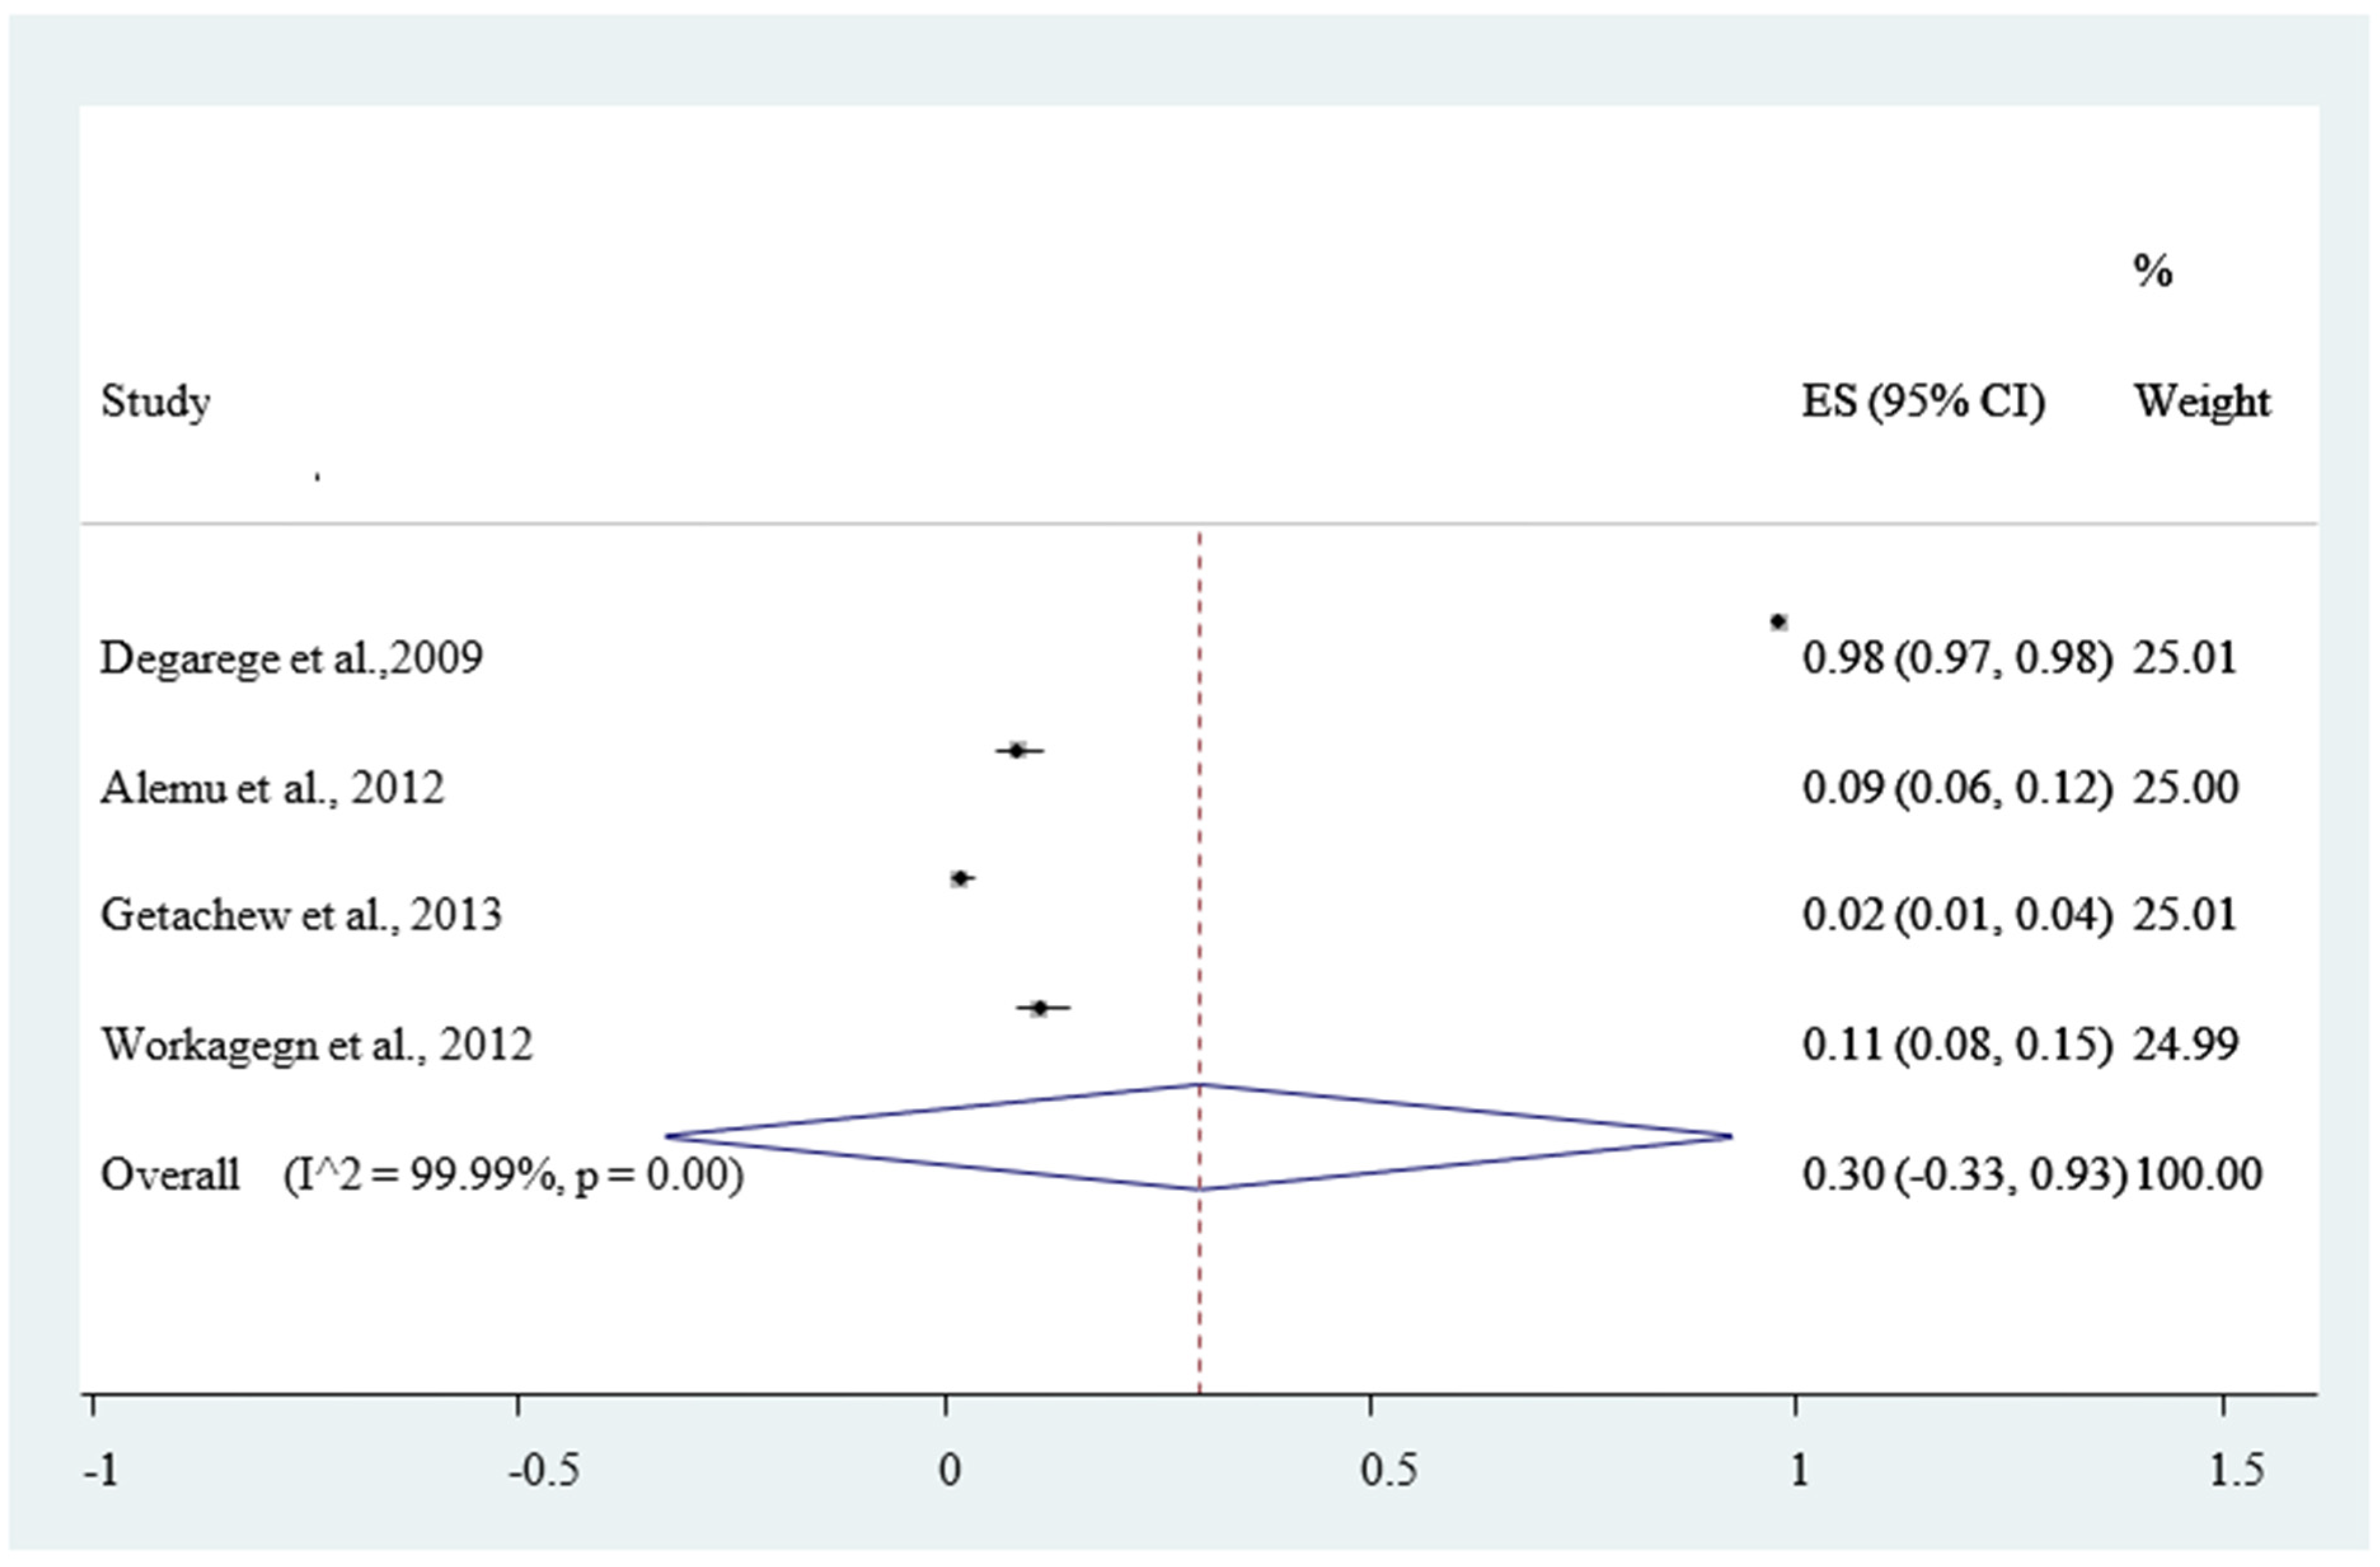Select the ES (95% CI) column header

click(1923, 402)
